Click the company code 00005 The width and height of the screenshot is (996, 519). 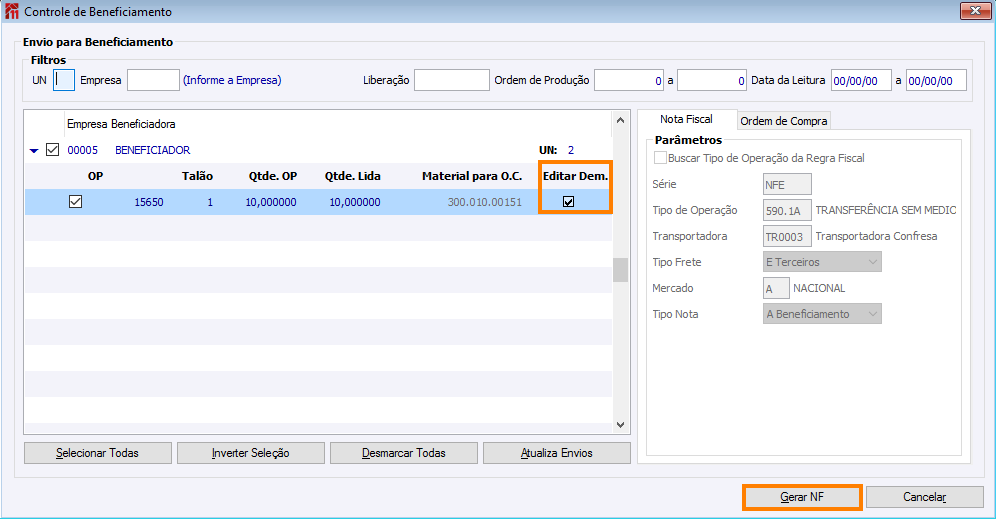coord(83,150)
